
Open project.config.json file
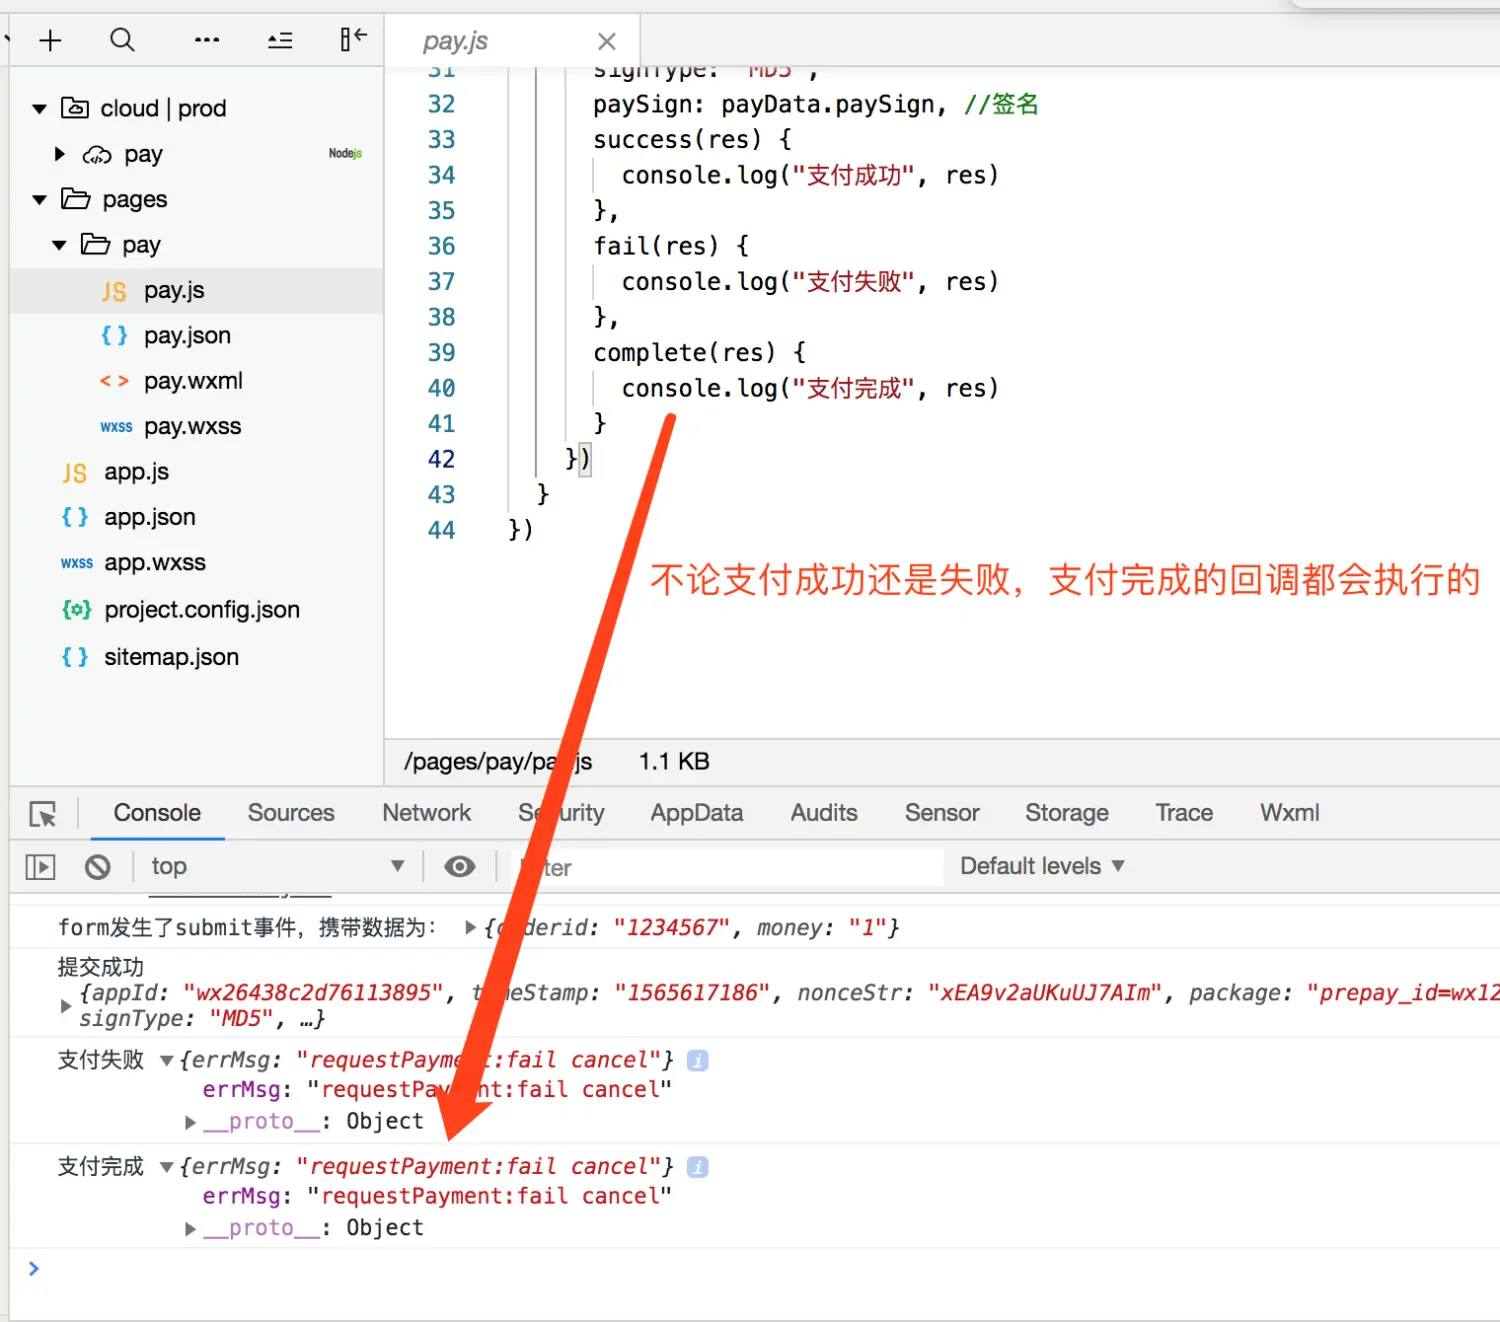(x=201, y=610)
